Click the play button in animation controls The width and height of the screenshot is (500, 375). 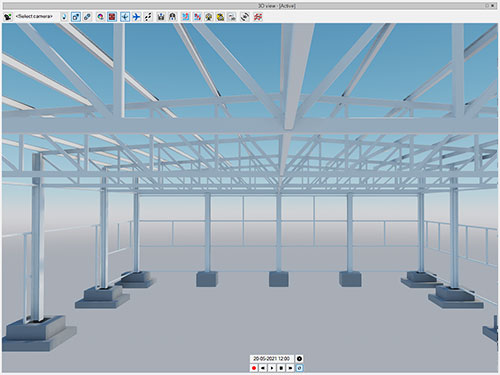(x=272, y=368)
